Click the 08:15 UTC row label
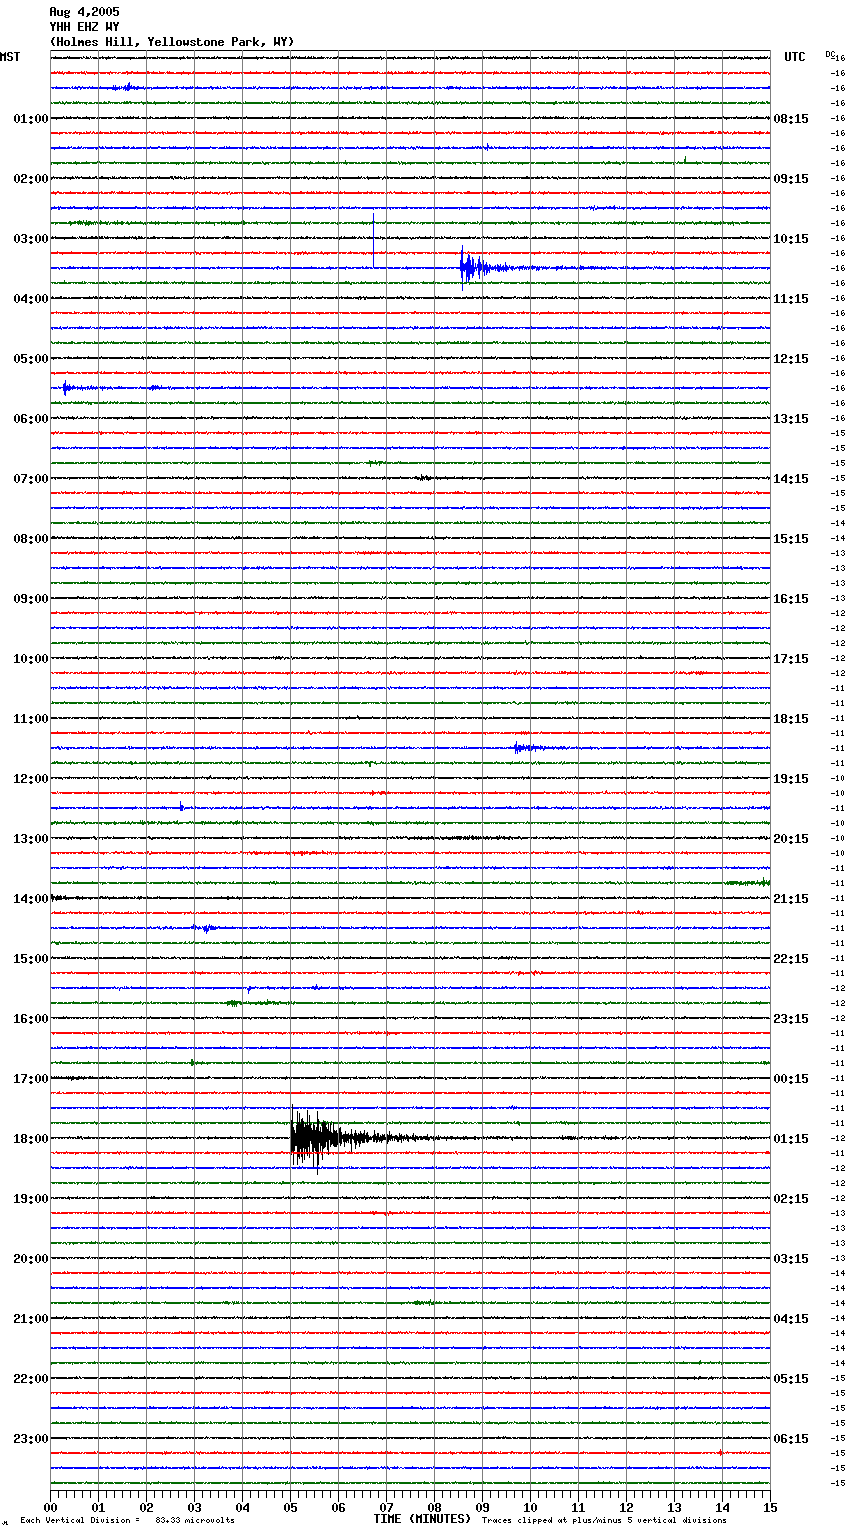Screen dimensions: 850x1534 coord(791,119)
